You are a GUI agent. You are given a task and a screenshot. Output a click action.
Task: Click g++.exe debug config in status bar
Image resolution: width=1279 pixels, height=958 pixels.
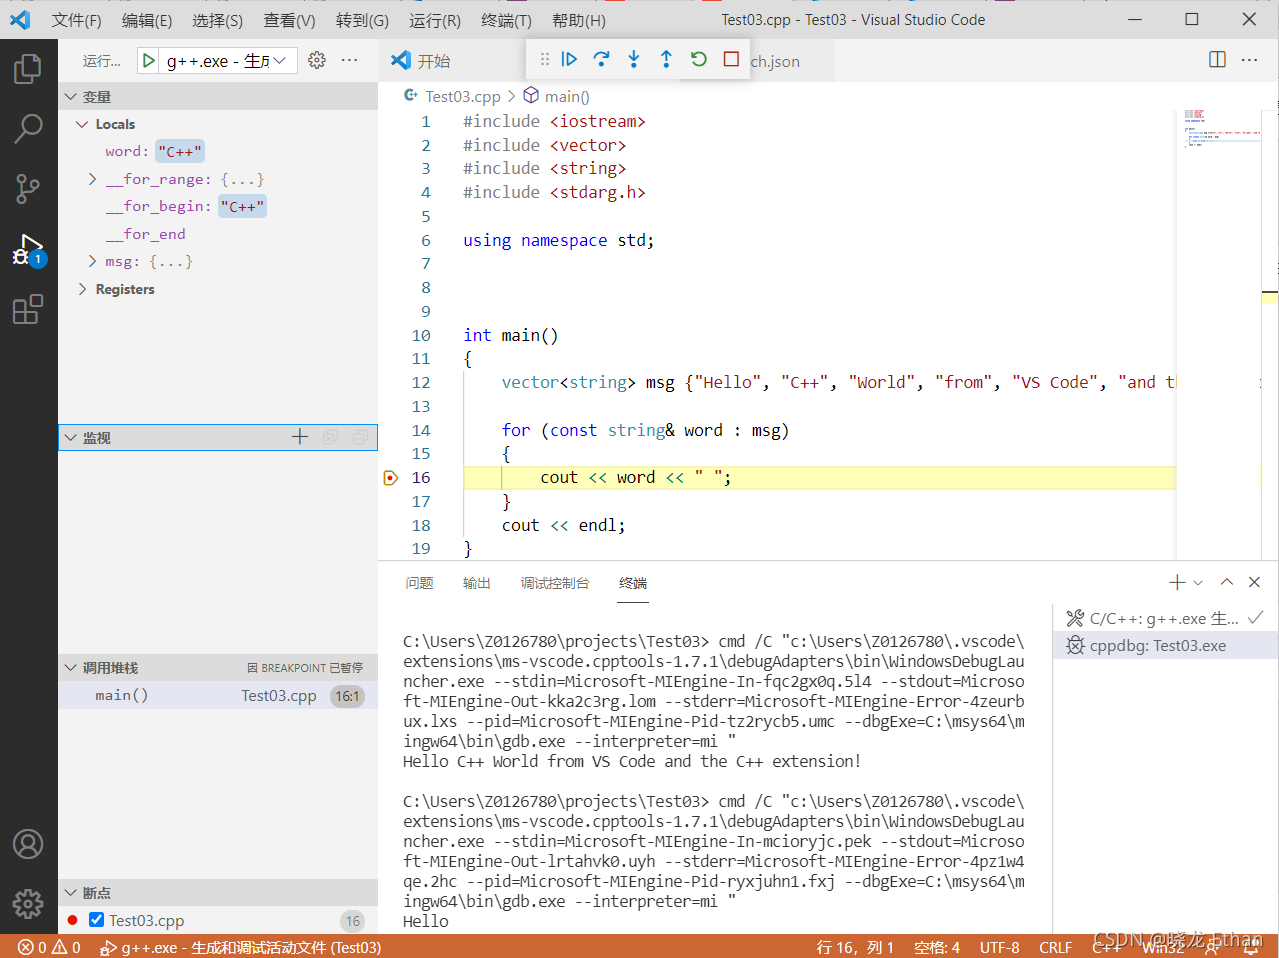tap(241, 947)
